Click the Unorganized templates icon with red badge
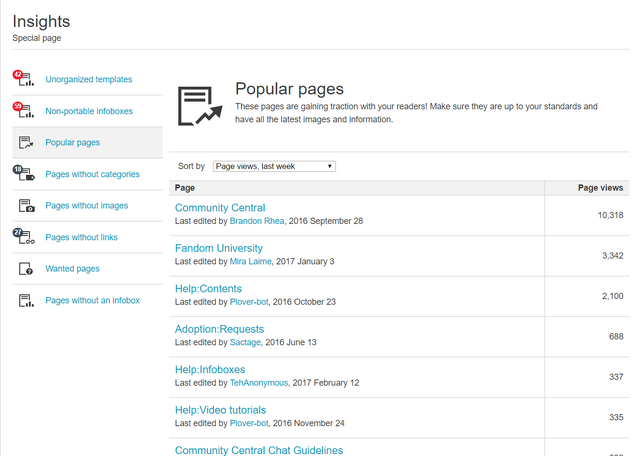This screenshot has width=640, height=456. coord(24,78)
